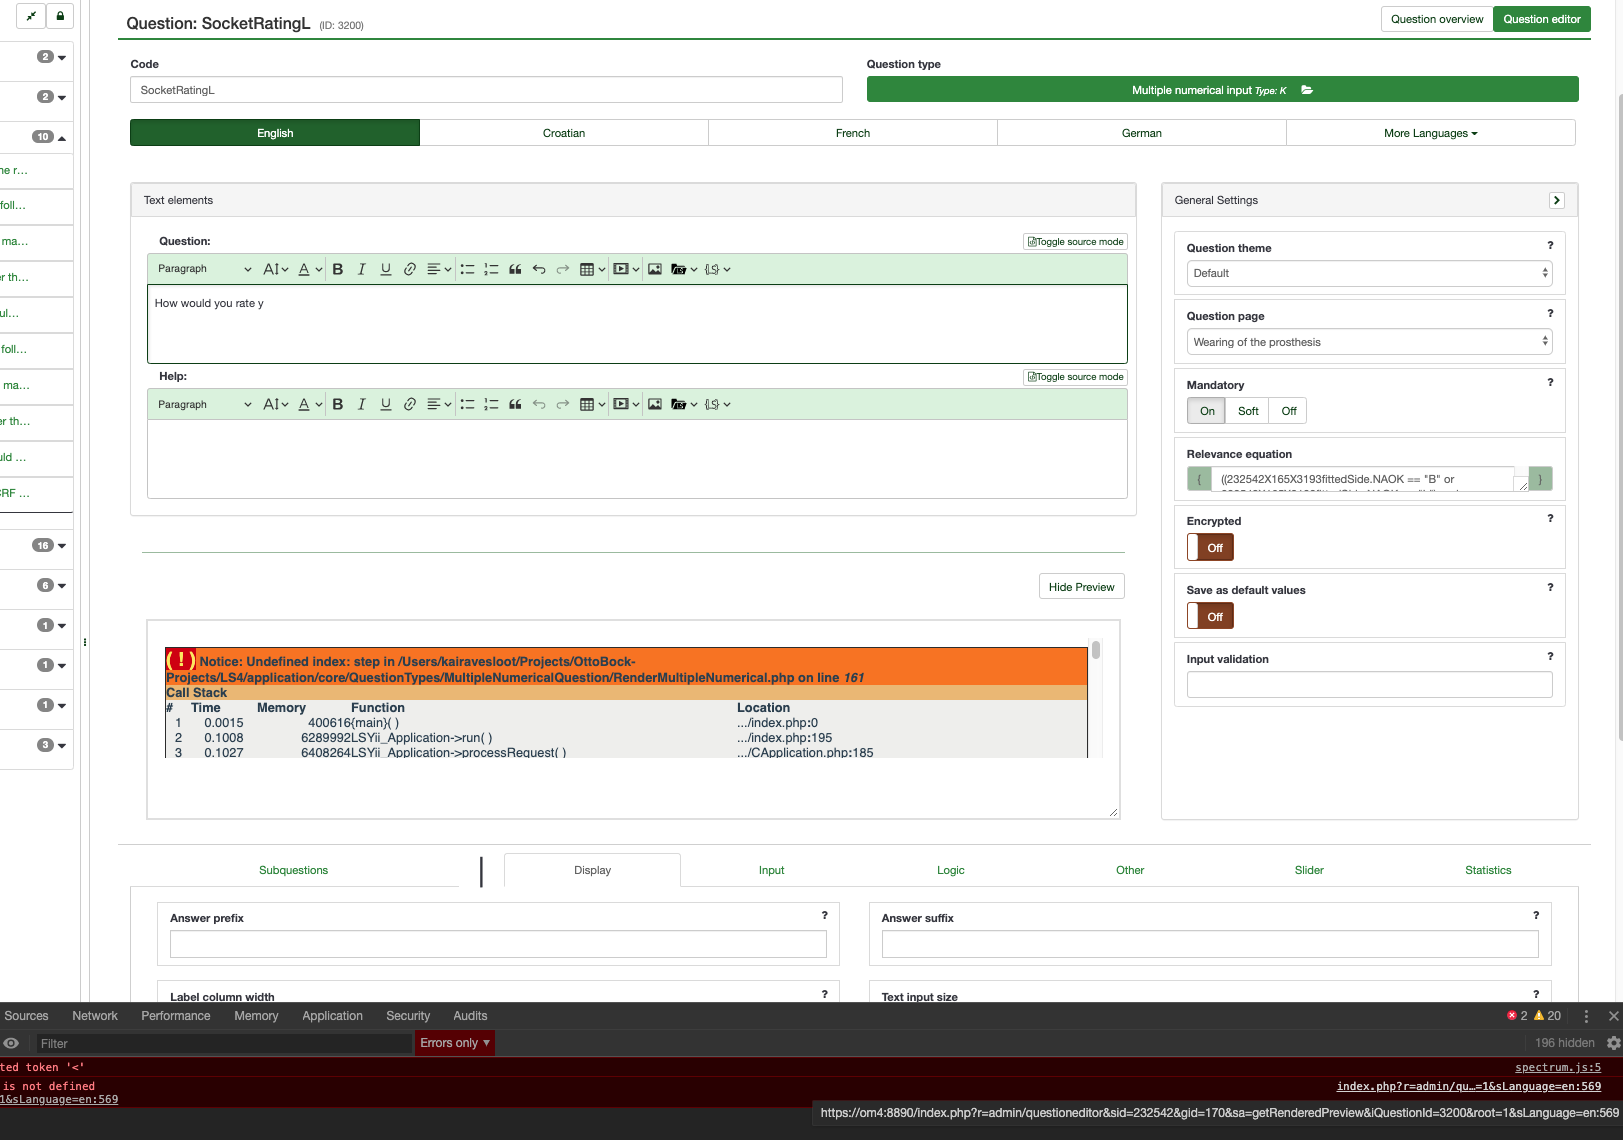Open the Logic settings tab
1623x1140 pixels.
(x=950, y=870)
